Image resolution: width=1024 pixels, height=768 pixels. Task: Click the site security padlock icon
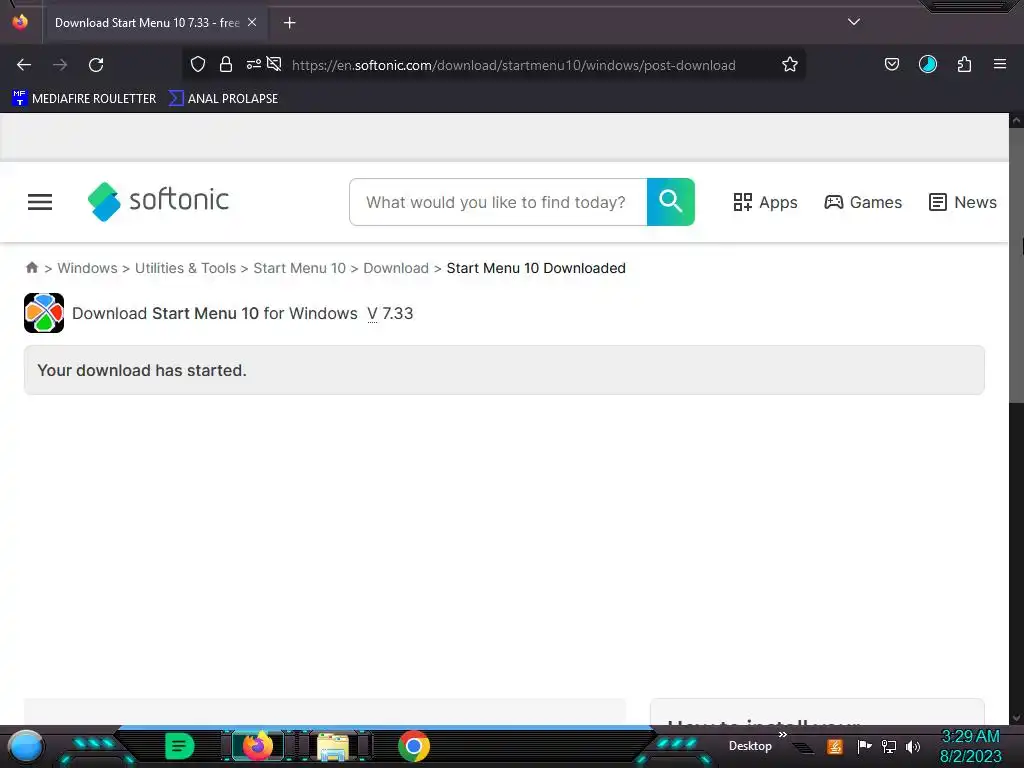(226, 64)
